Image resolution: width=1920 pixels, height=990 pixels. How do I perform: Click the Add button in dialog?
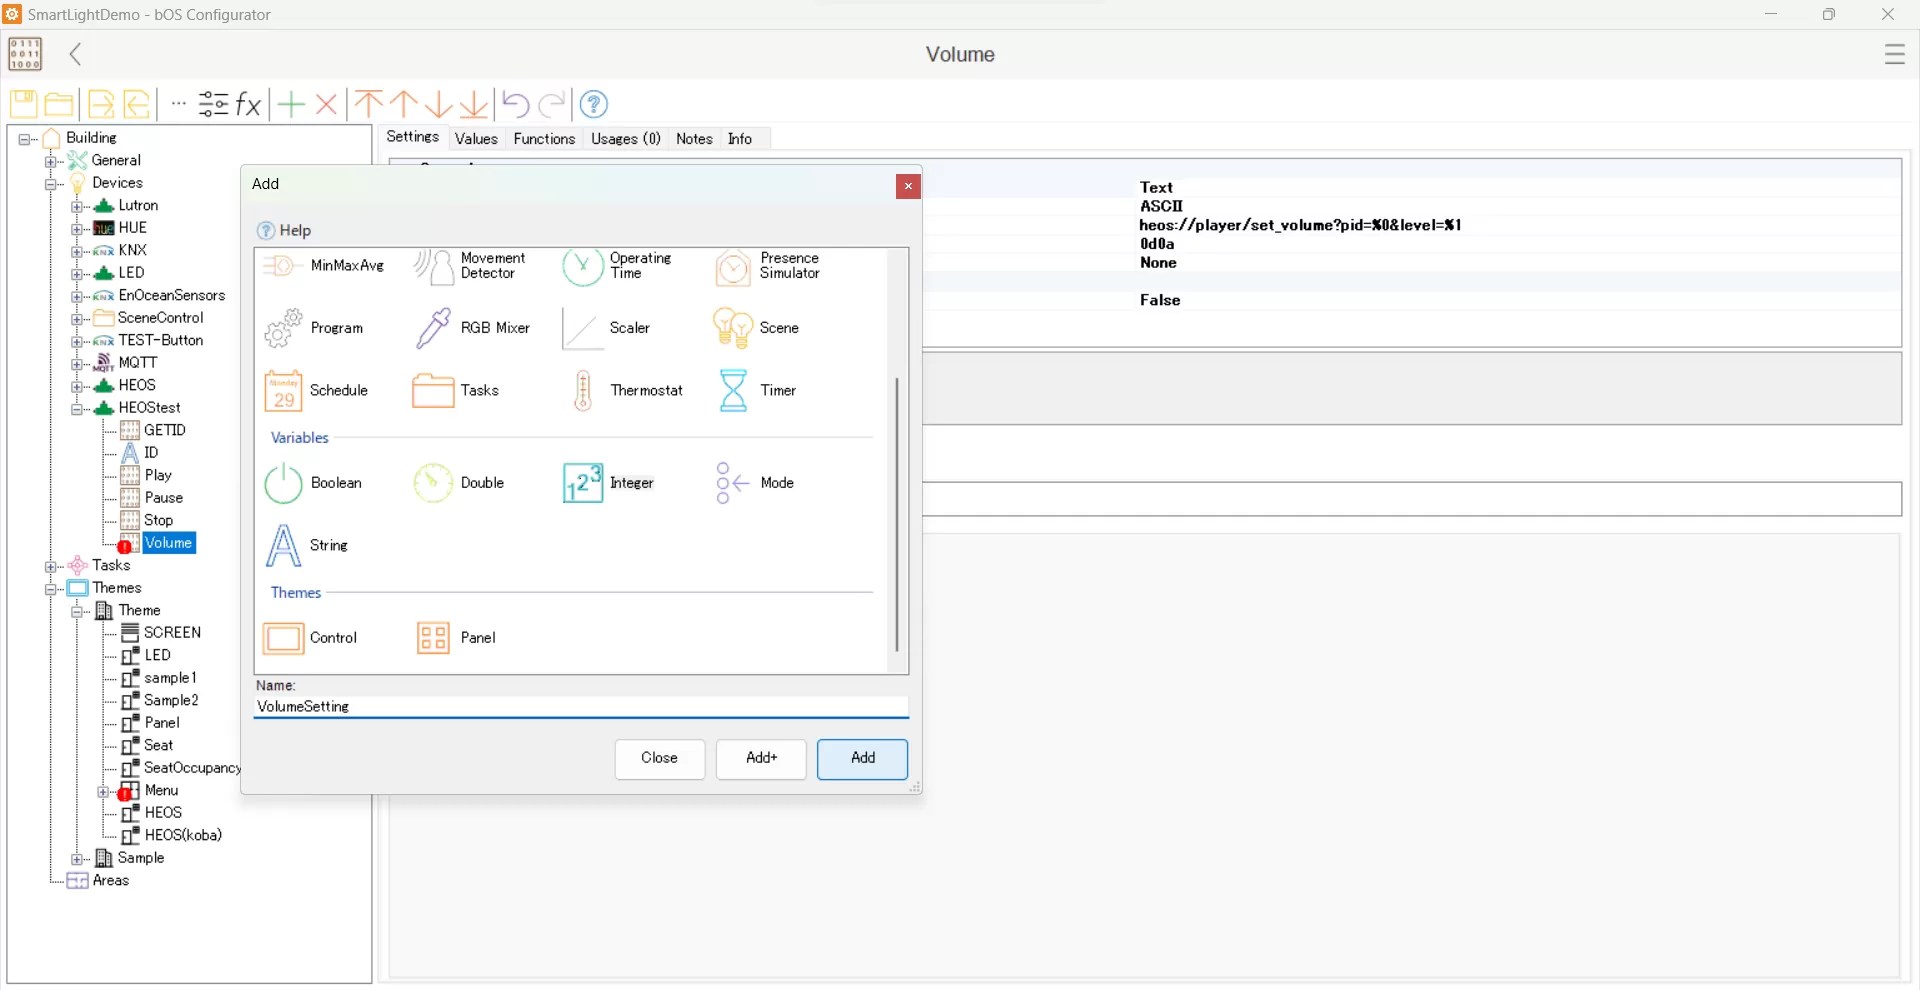(x=862, y=759)
